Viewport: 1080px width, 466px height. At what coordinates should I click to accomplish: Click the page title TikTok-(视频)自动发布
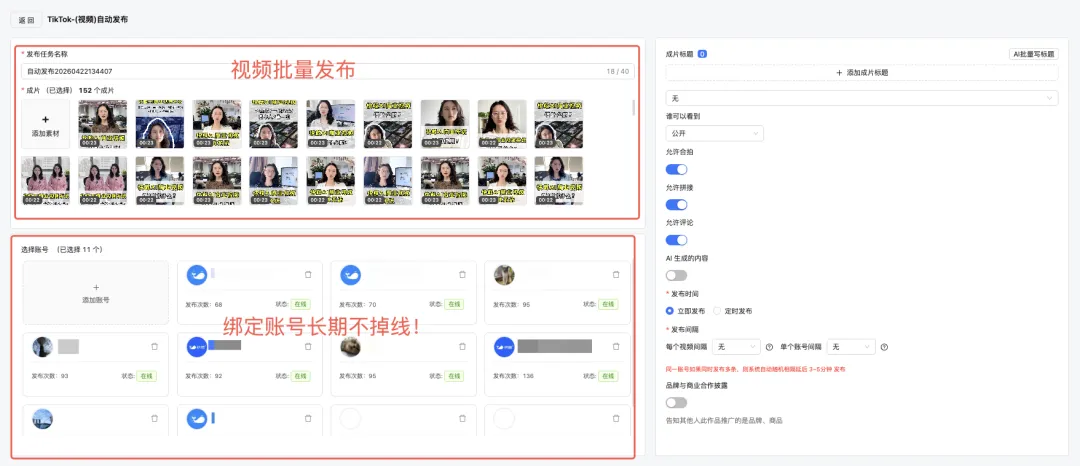[x=87, y=20]
